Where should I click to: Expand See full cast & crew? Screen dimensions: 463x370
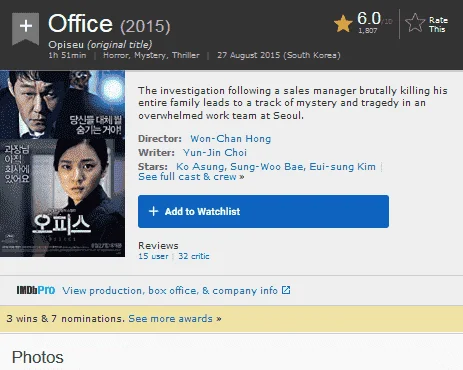(191, 177)
